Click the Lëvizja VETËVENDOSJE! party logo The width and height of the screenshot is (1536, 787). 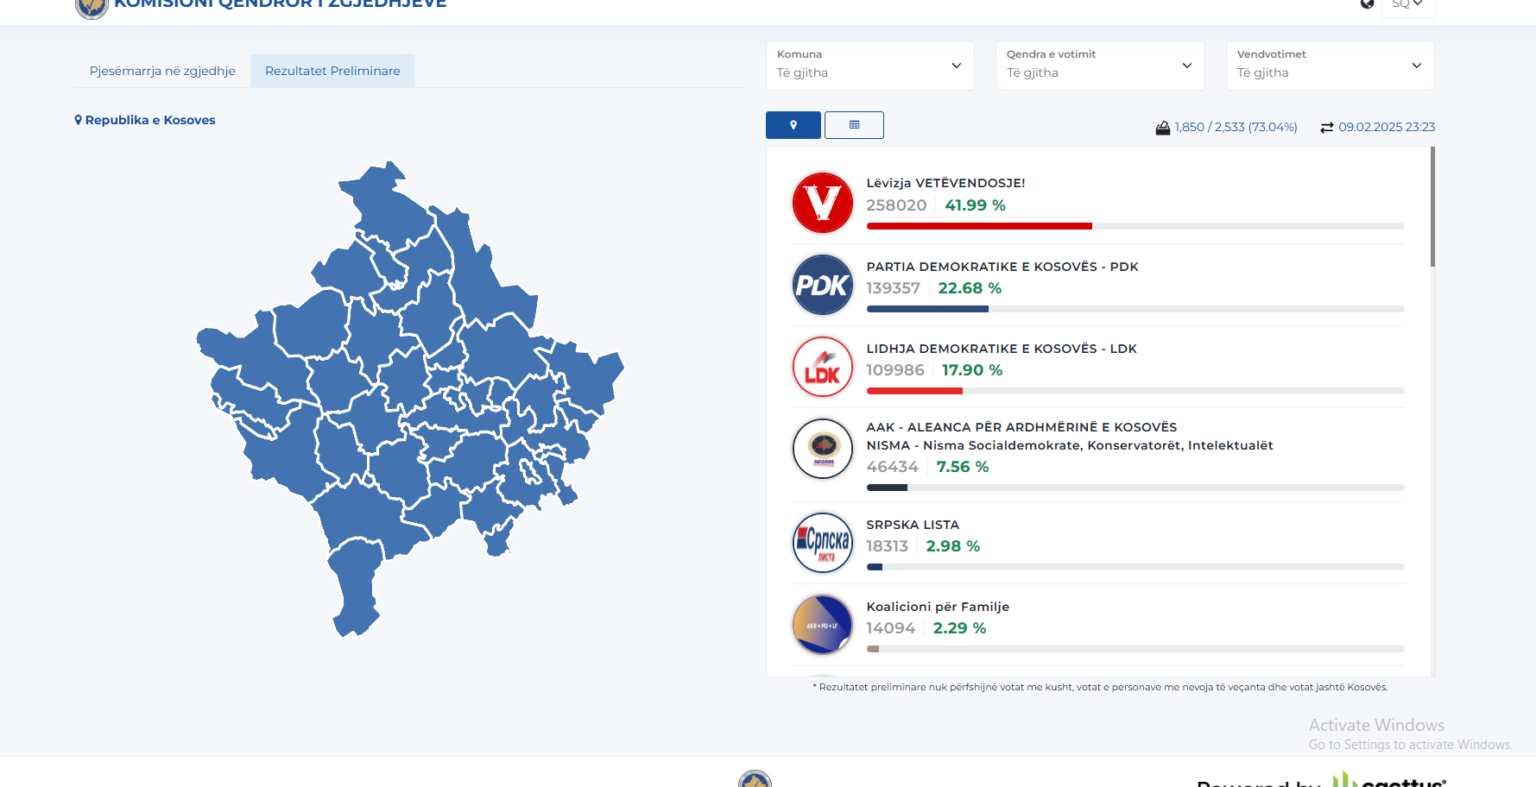[x=822, y=203]
